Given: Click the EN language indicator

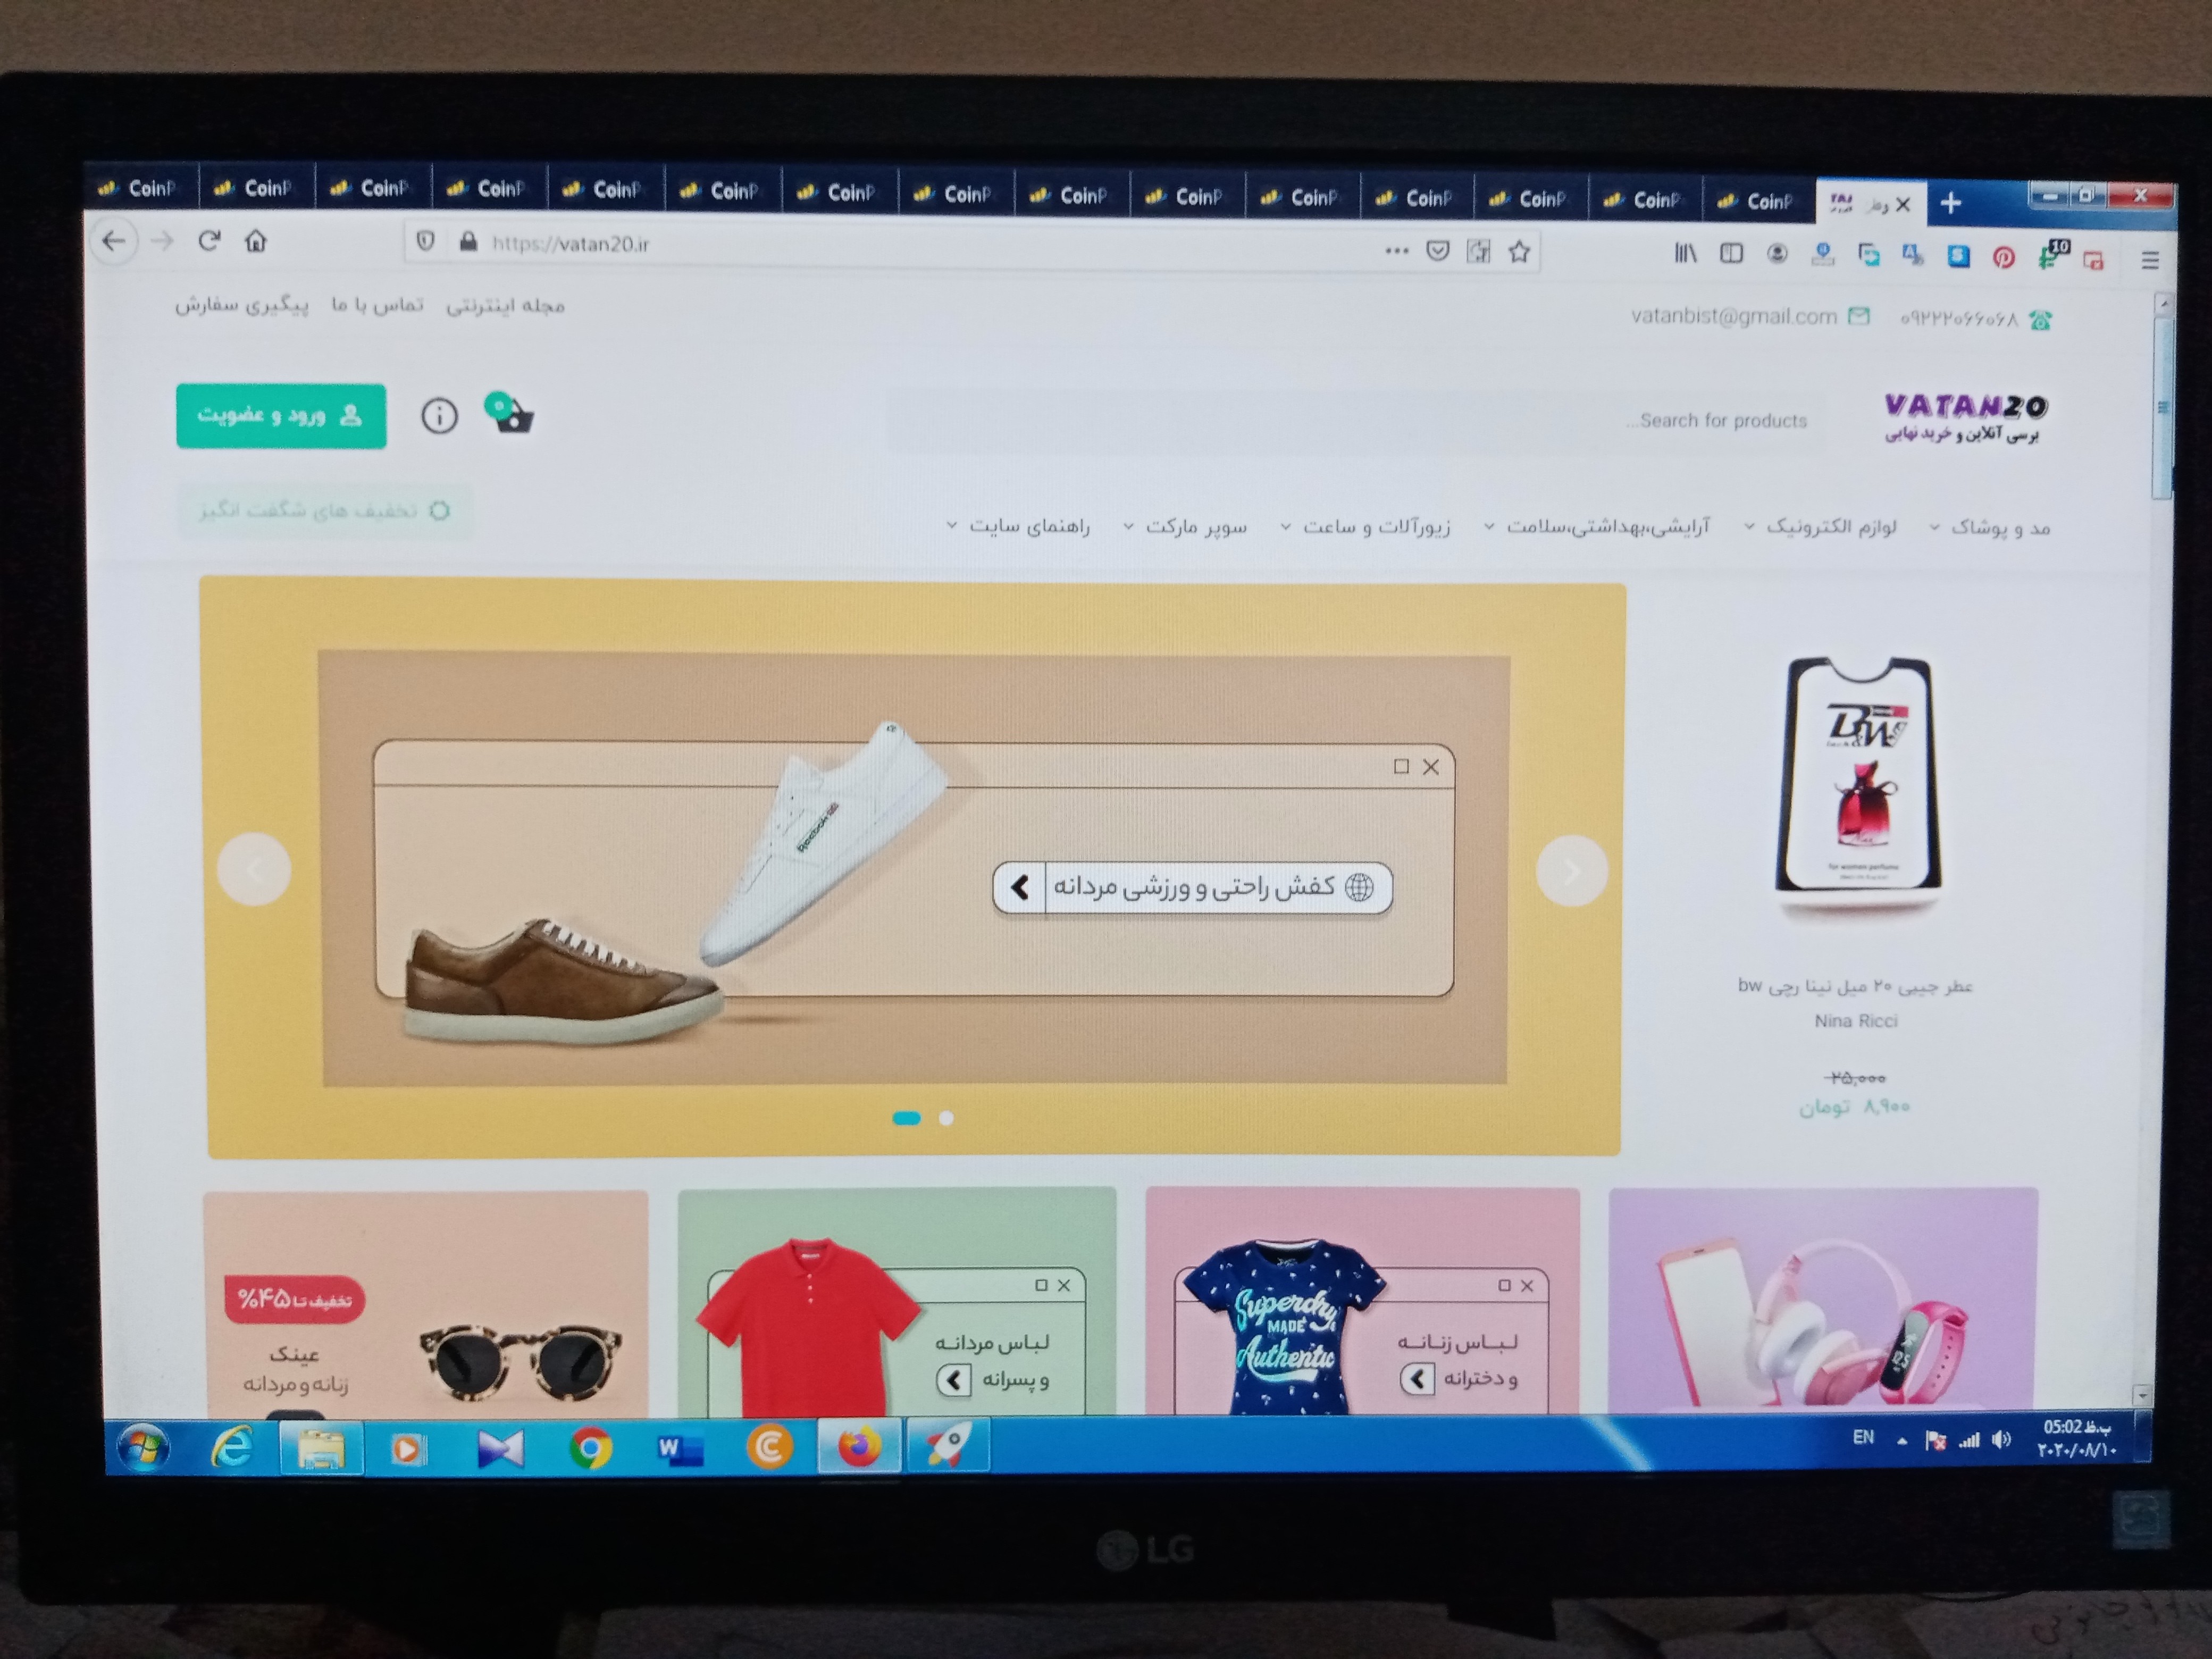Looking at the screenshot, I should tap(1862, 1437).
